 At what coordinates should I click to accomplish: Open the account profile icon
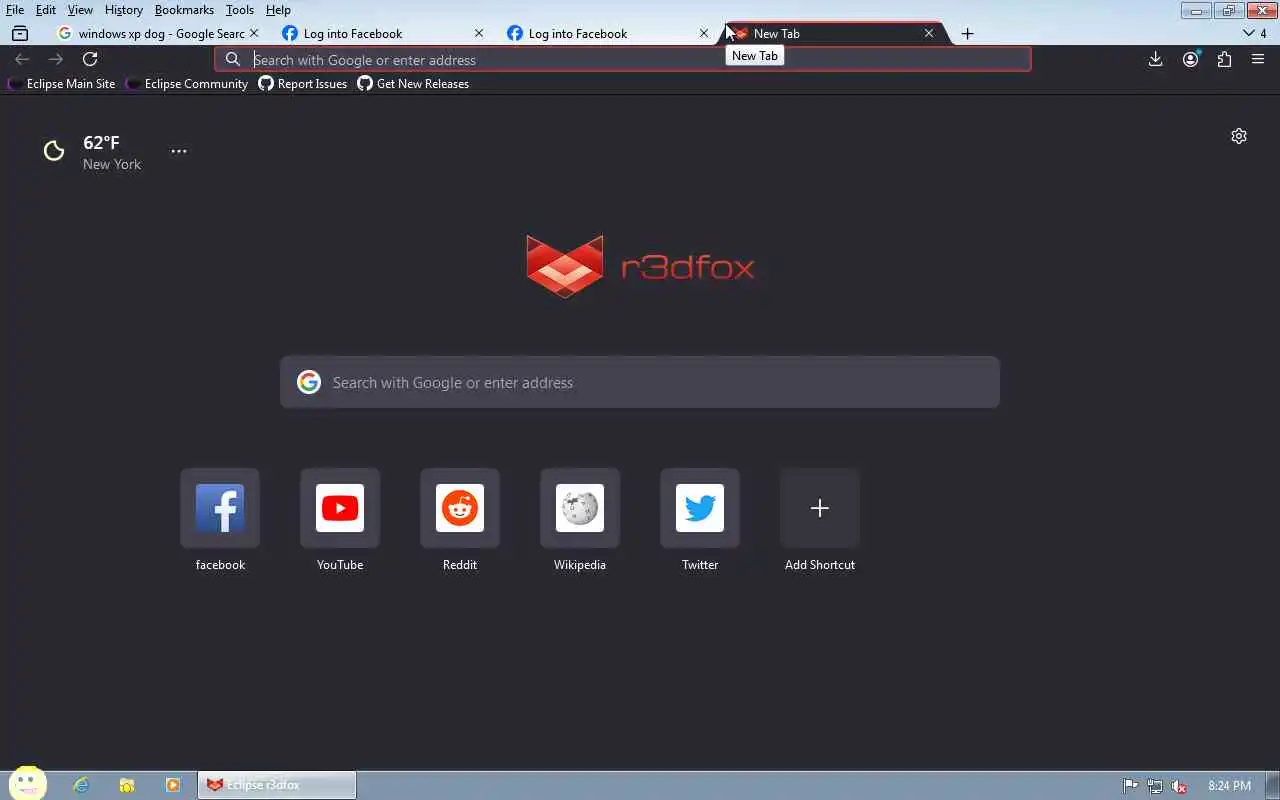point(1190,60)
